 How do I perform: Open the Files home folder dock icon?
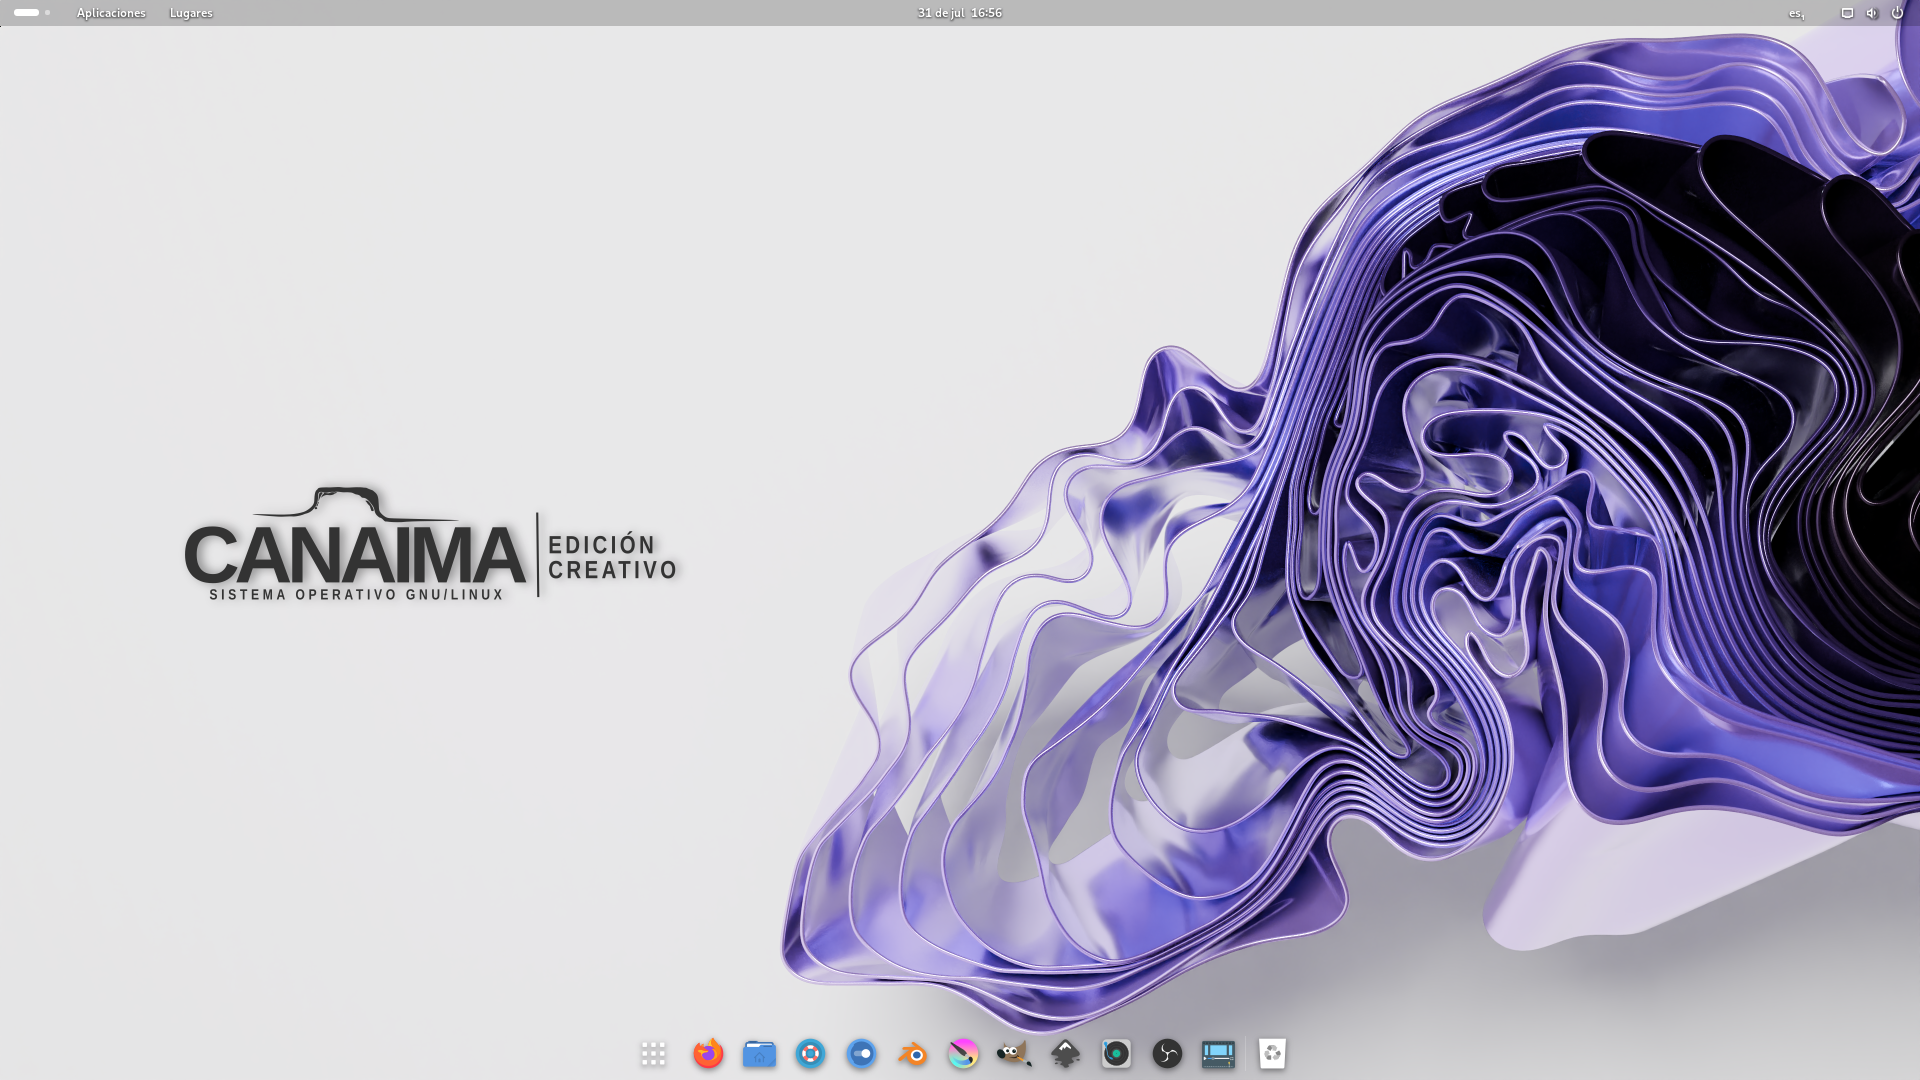(x=759, y=1053)
